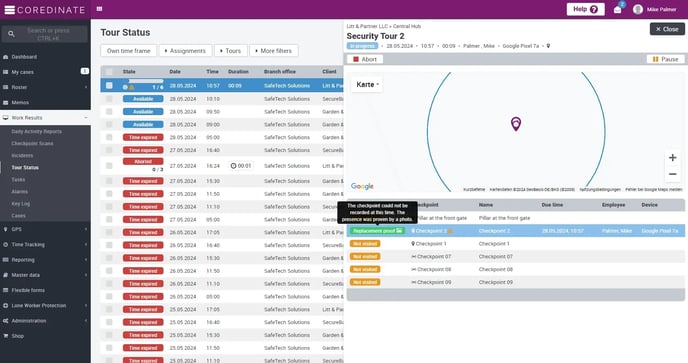Click the map marker pin

click(516, 124)
